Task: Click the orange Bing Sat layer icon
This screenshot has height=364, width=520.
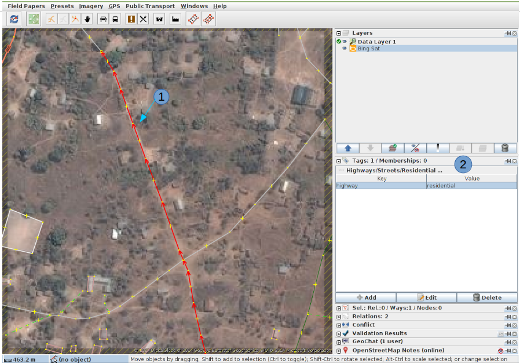Action: point(353,49)
